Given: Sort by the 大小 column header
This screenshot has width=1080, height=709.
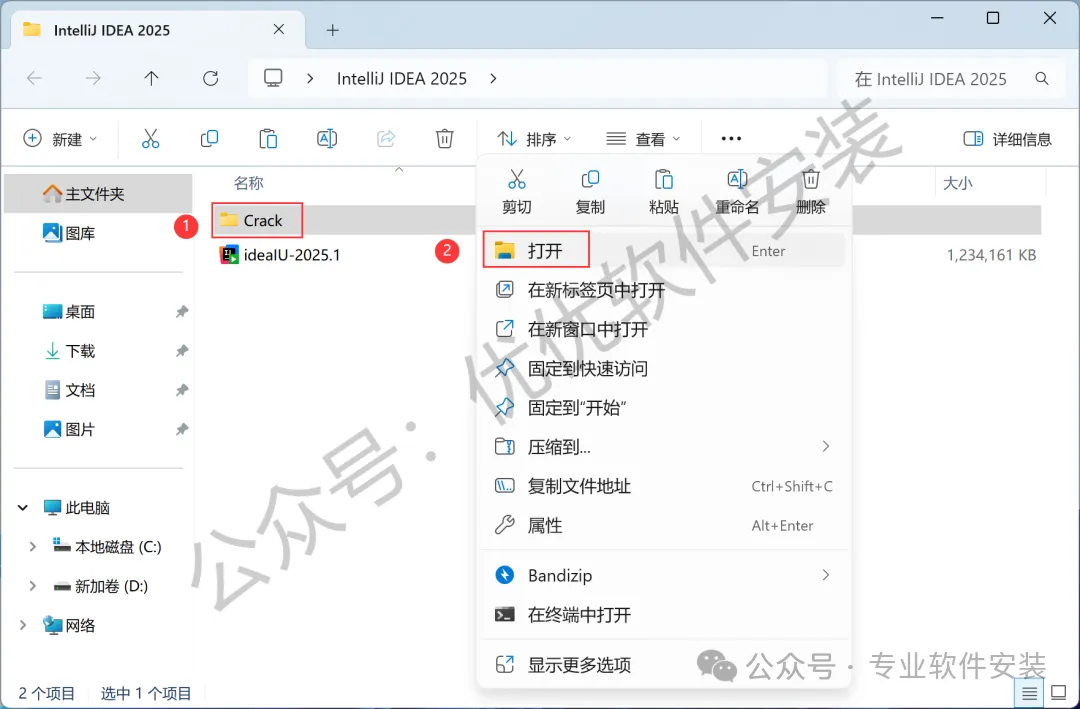Looking at the screenshot, I should pyautogui.click(x=957, y=183).
